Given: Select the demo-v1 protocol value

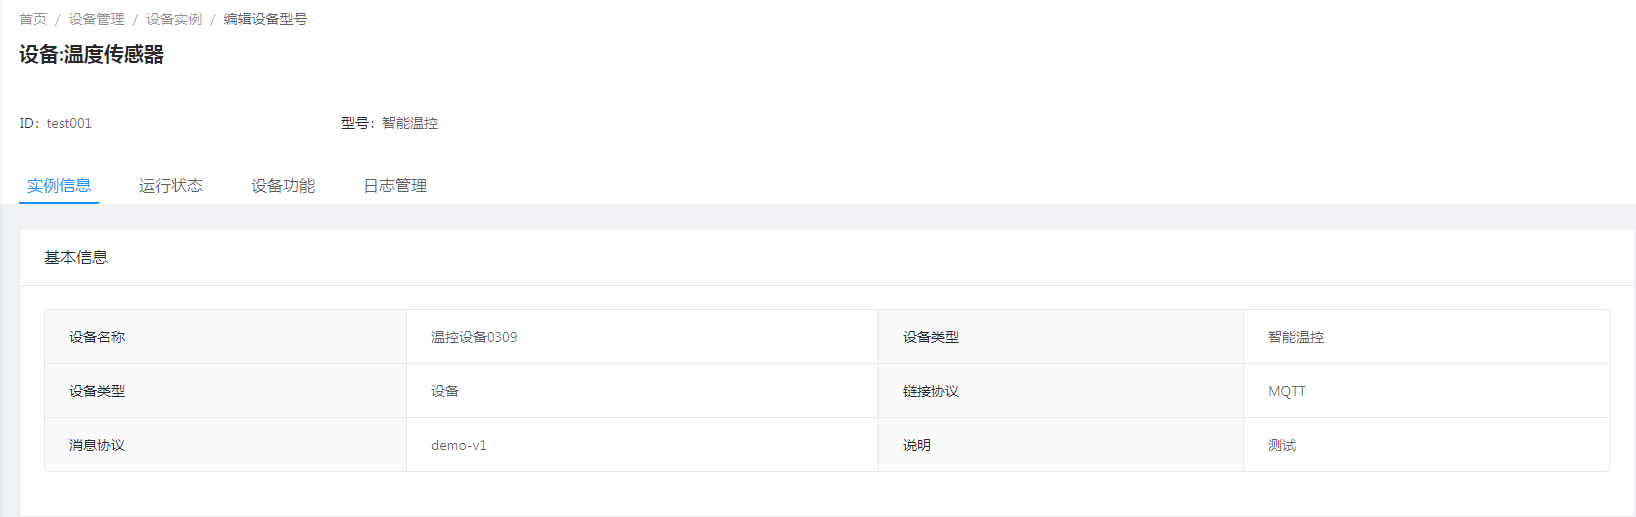Looking at the screenshot, I should click(459, 445).
